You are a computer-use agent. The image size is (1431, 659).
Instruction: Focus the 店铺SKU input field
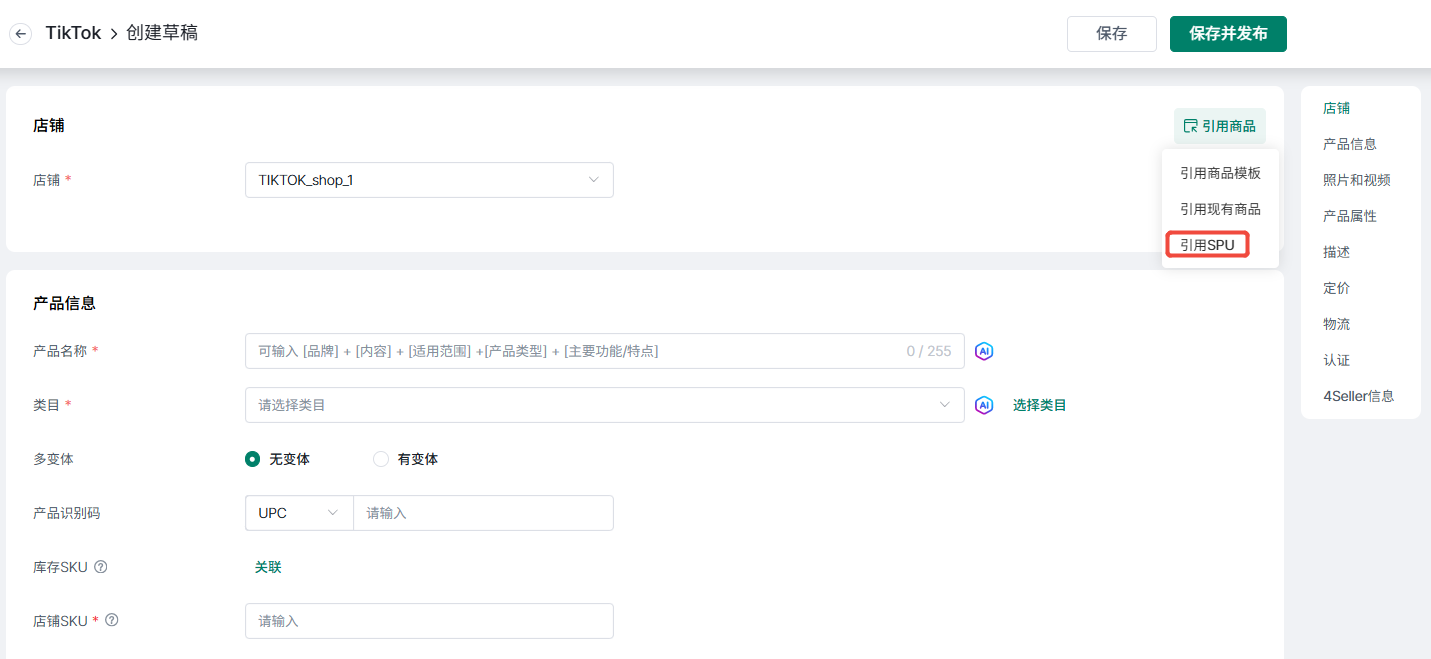pos(429,621)
